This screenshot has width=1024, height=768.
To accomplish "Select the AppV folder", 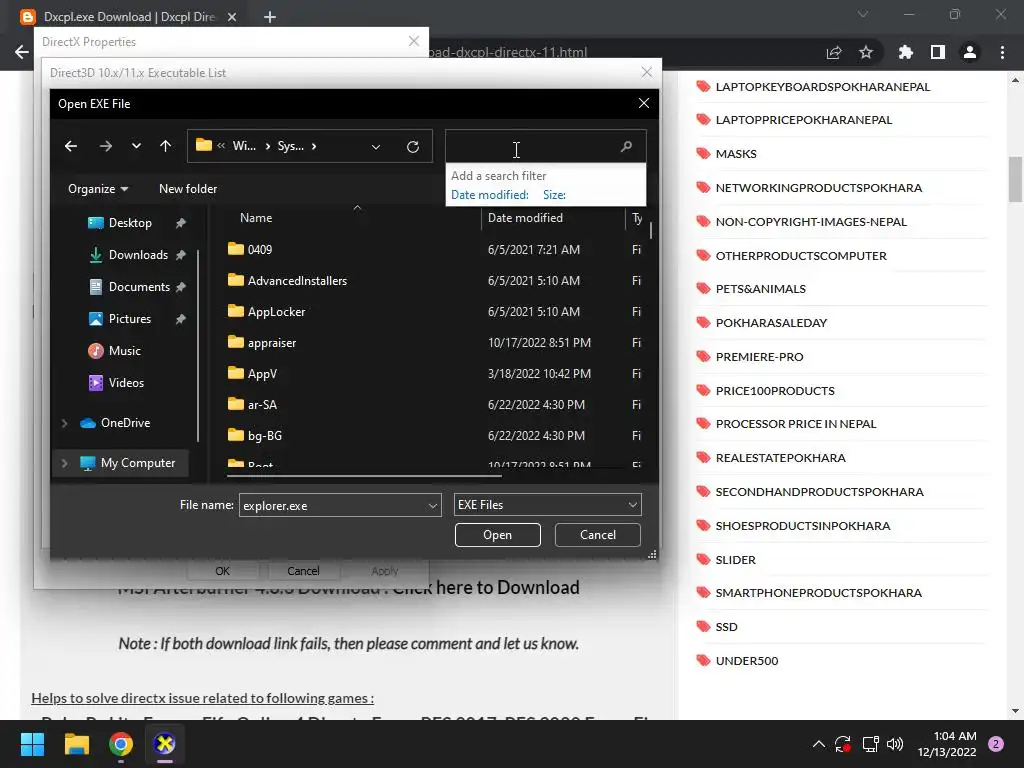I will [262, 374].
